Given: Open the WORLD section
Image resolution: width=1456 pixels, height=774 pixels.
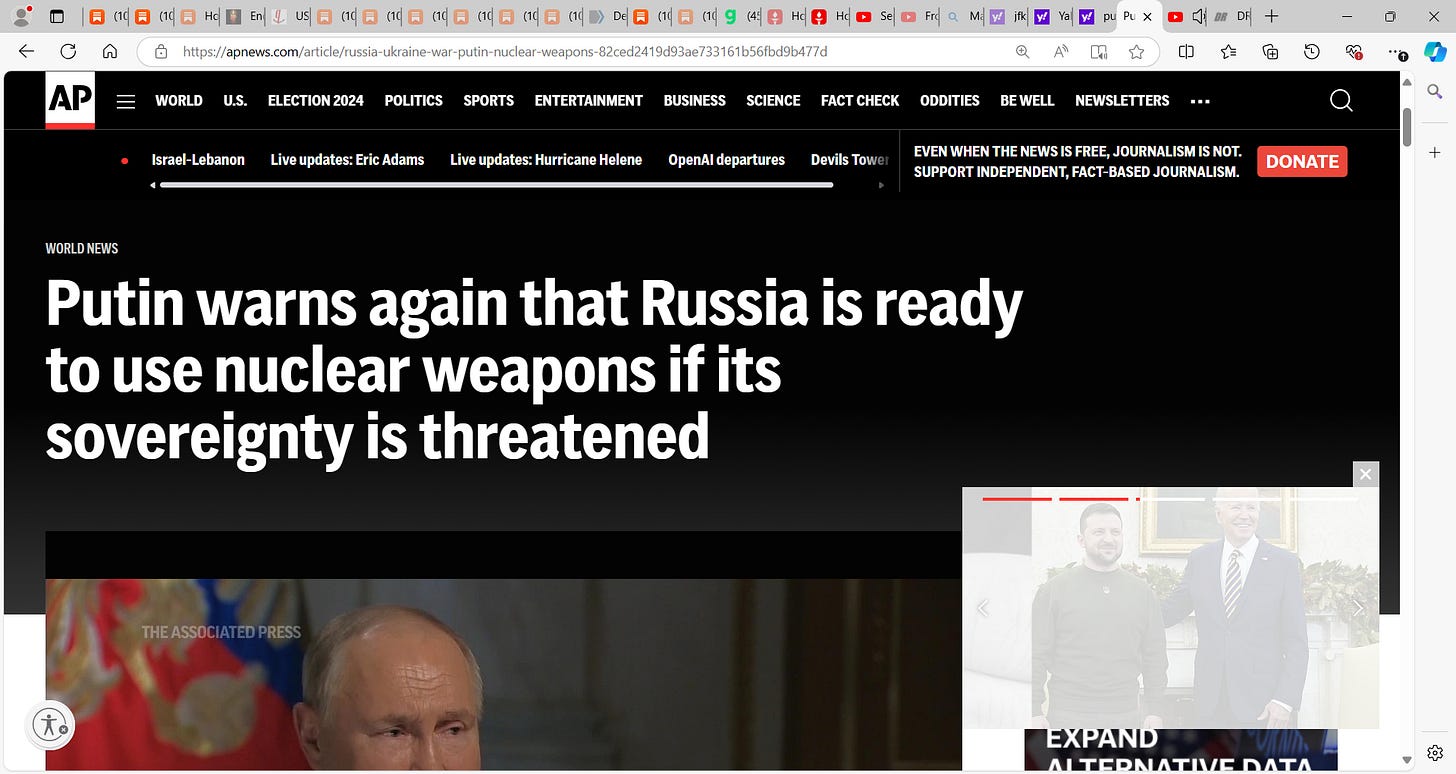Looking at the screenshot, I should (179, 101).
